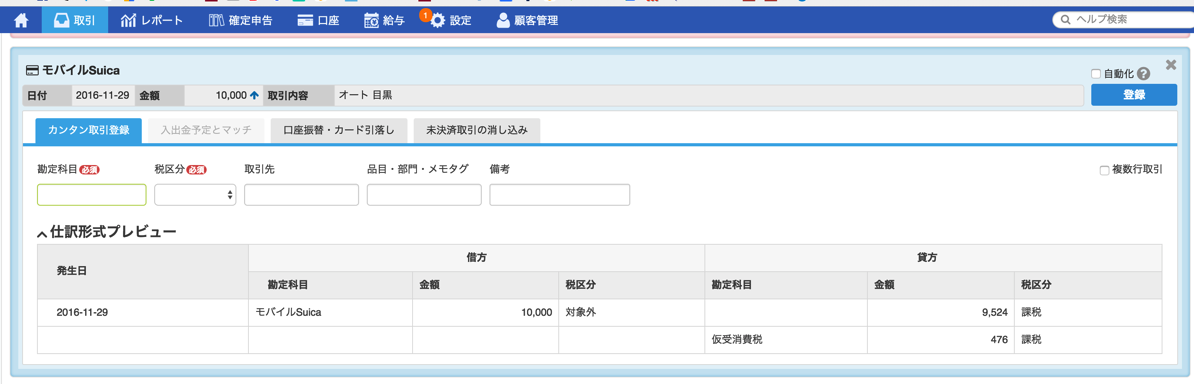The image size is (1194, 384).
Task: Close the モバイルSuica panel with X
Action: click(x=1171, y=65)
